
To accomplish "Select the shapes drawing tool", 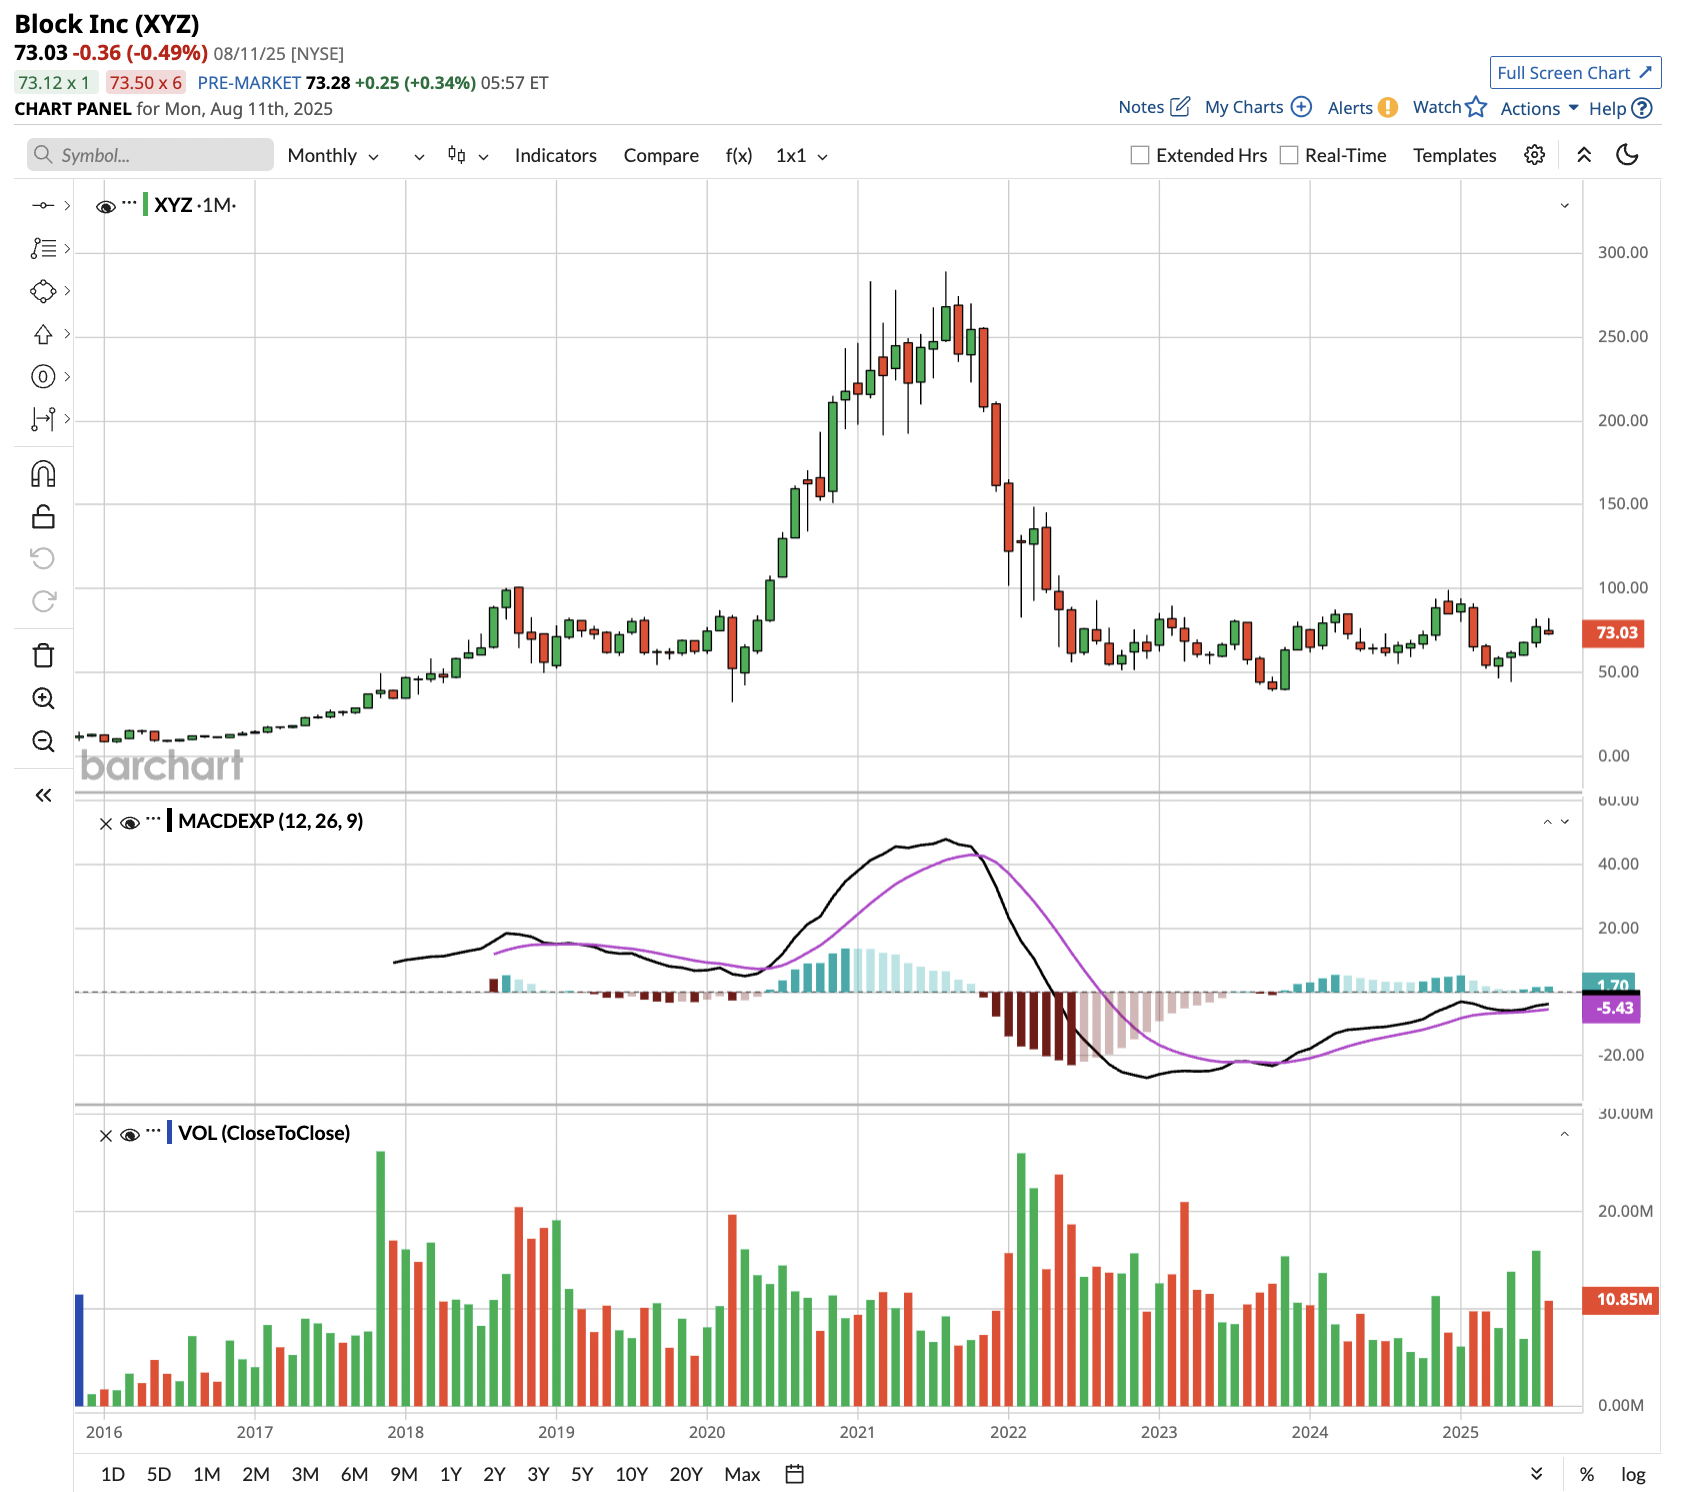I will pos(43,291).
